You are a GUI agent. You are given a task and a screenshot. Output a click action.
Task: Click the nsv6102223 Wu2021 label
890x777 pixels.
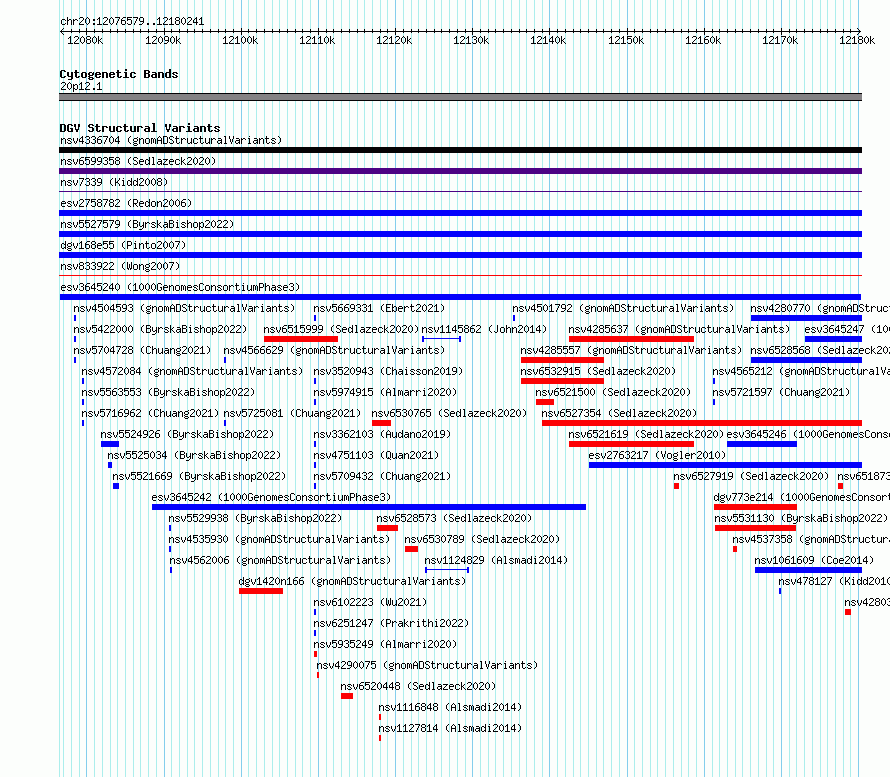point(370,602)
